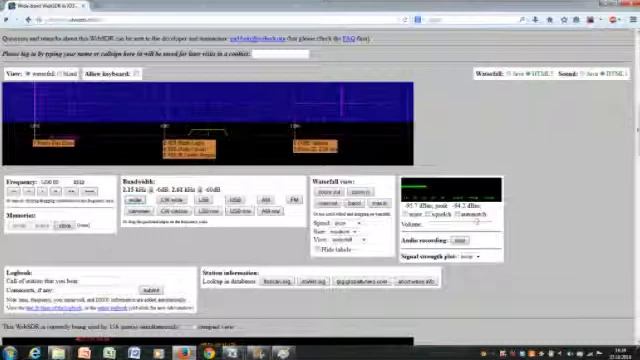Select the blind View radio button
640x360 pixels.
[x=60, y=74]
